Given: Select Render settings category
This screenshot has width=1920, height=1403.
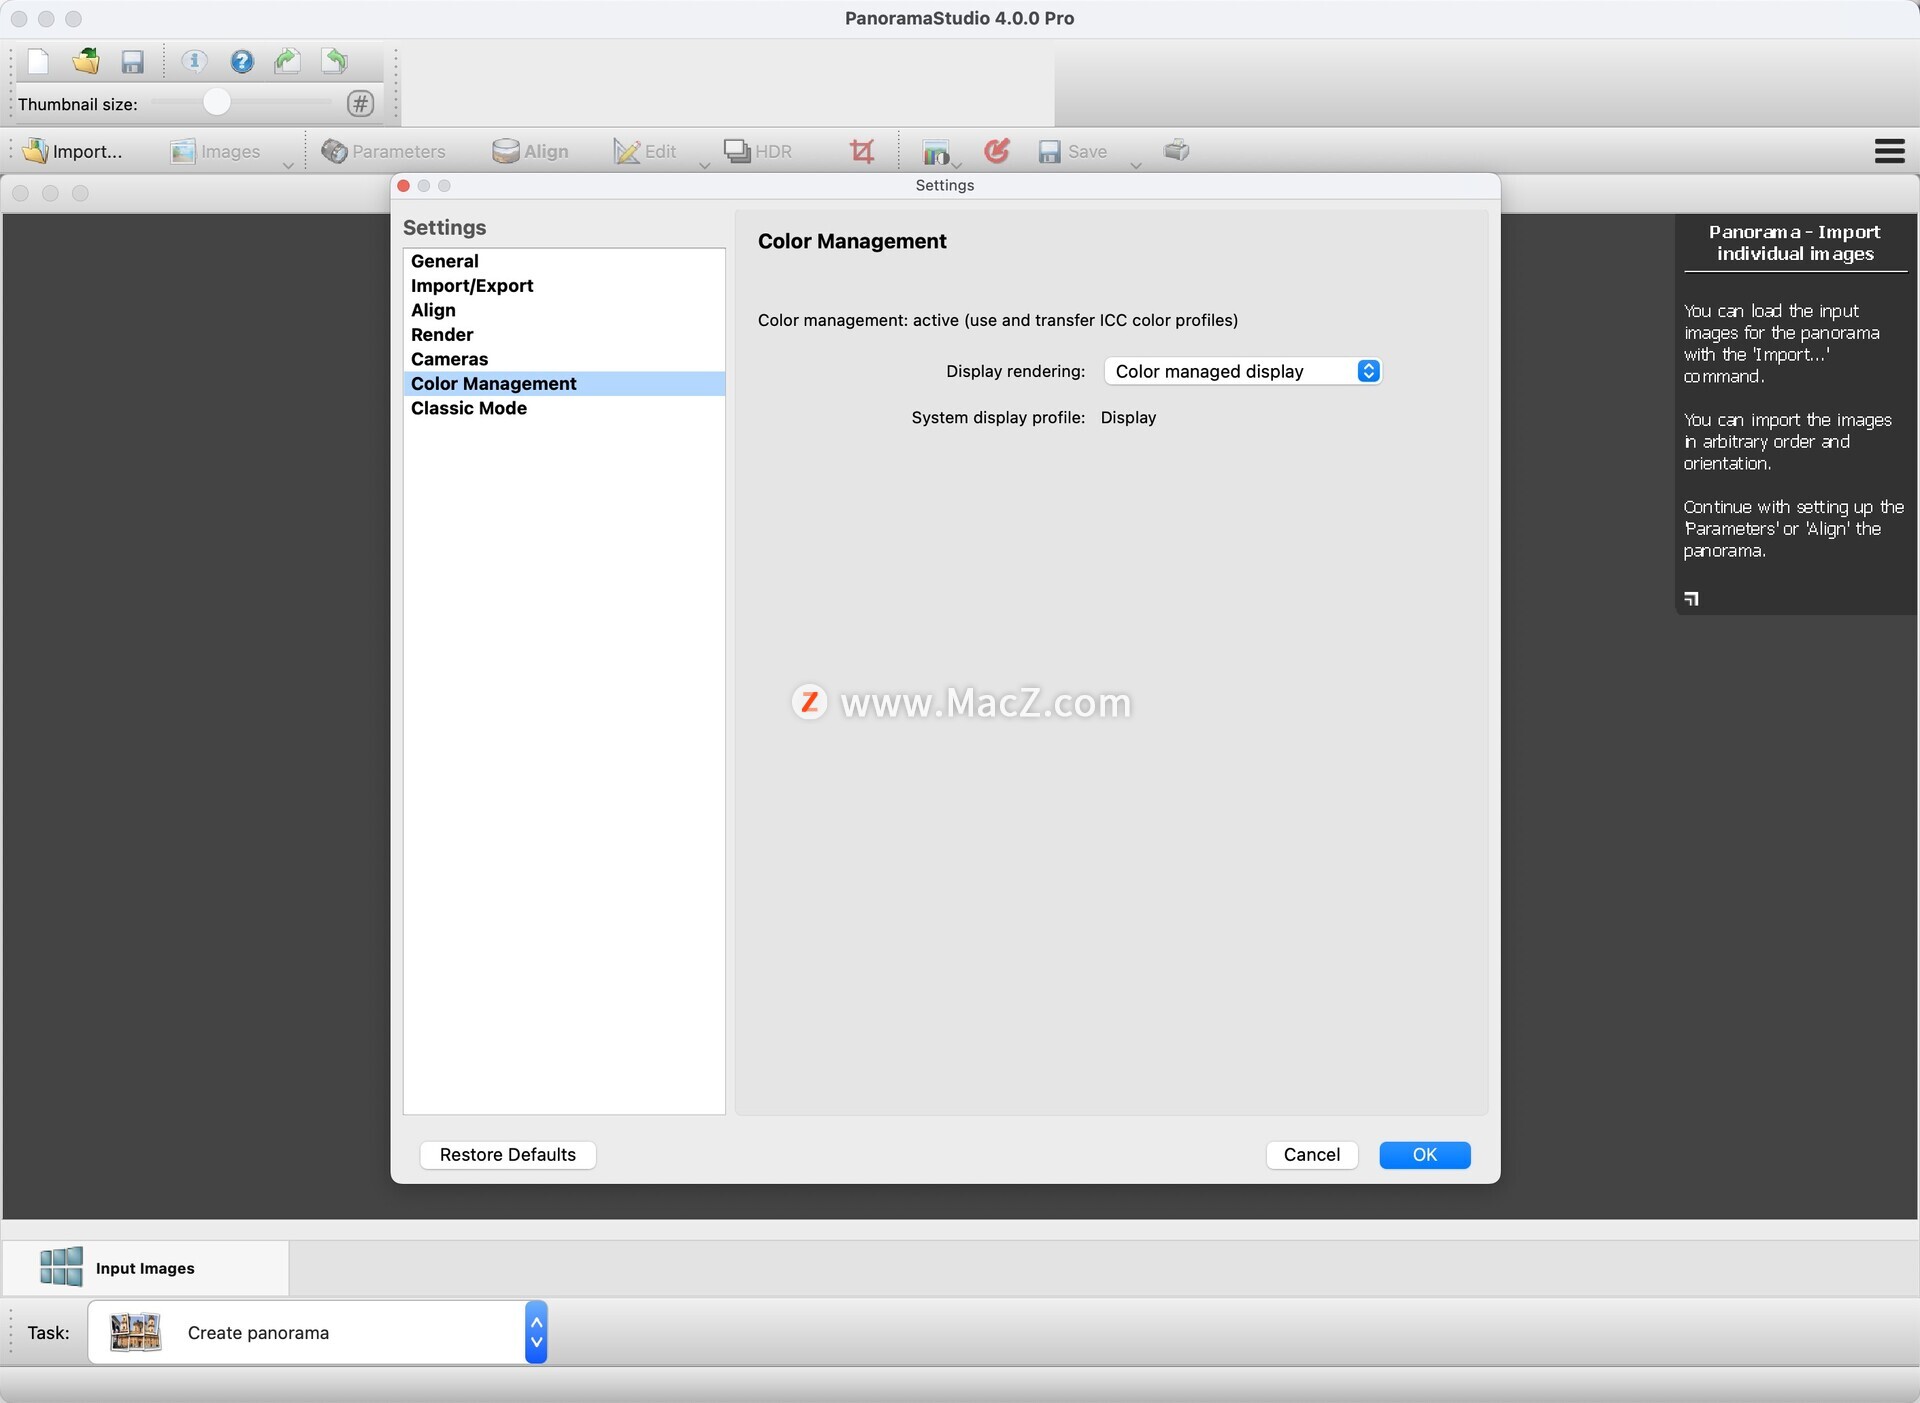Looking at the screenshot, I should [x=564, y=335].
